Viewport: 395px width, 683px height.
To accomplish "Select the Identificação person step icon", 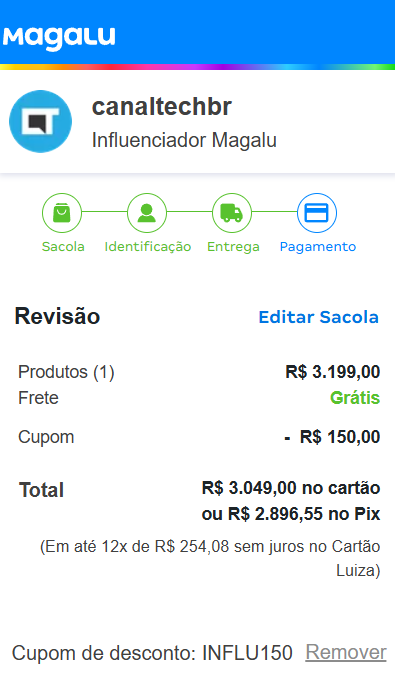I will [x=147, y=213].
